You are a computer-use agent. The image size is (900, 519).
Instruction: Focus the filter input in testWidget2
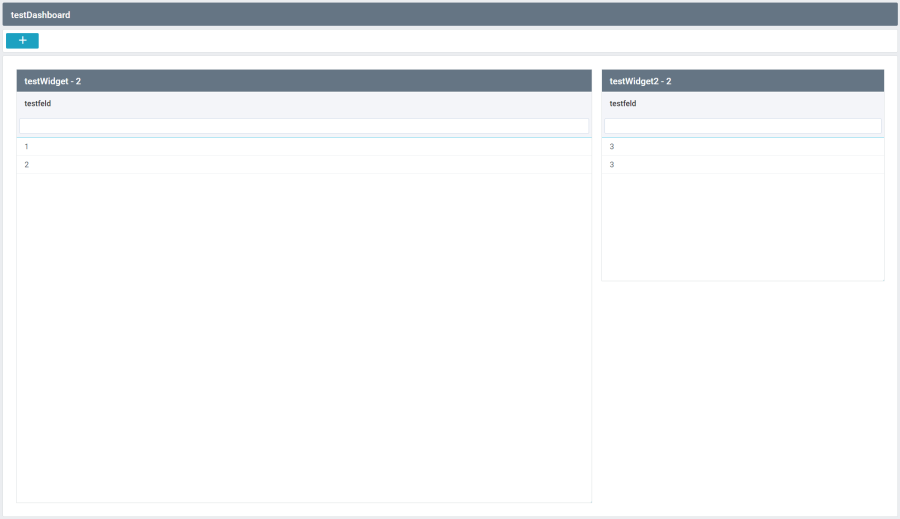(x=743, y=126)
